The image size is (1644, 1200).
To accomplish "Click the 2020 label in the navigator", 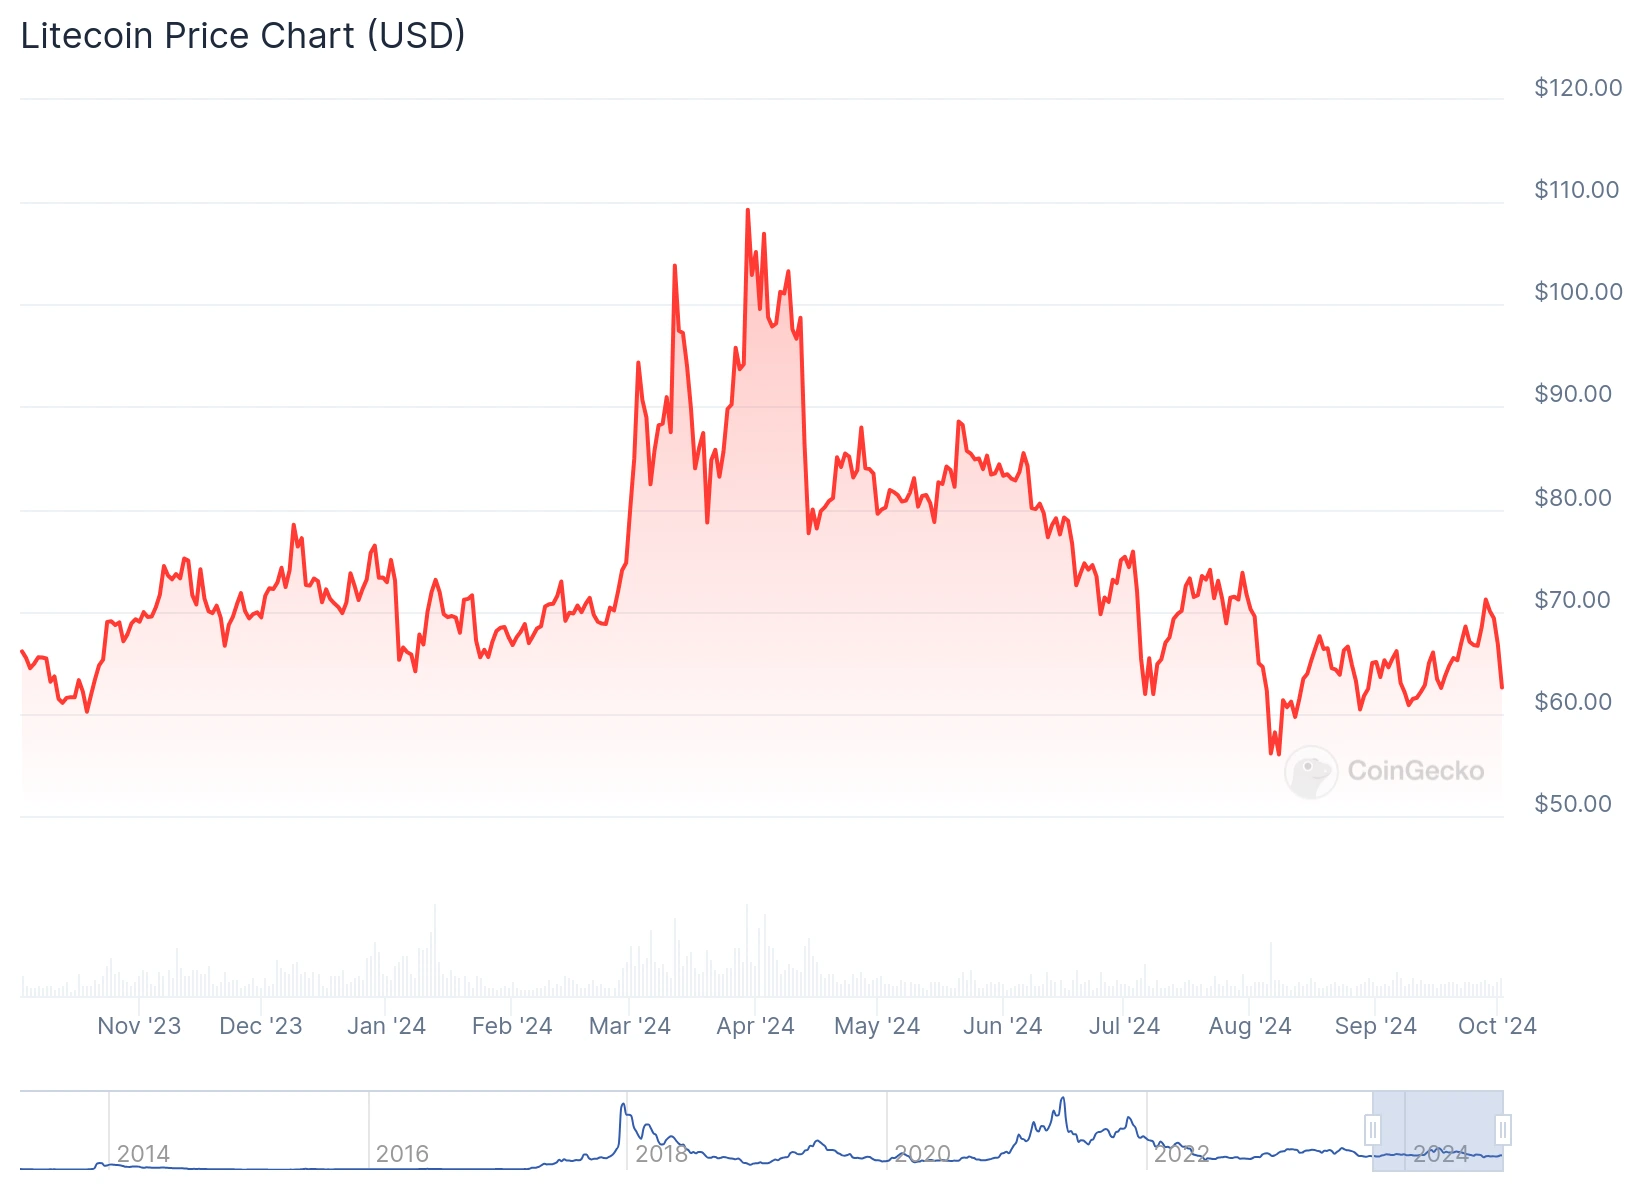I will pyautogui.click(x=922, y=1154).
